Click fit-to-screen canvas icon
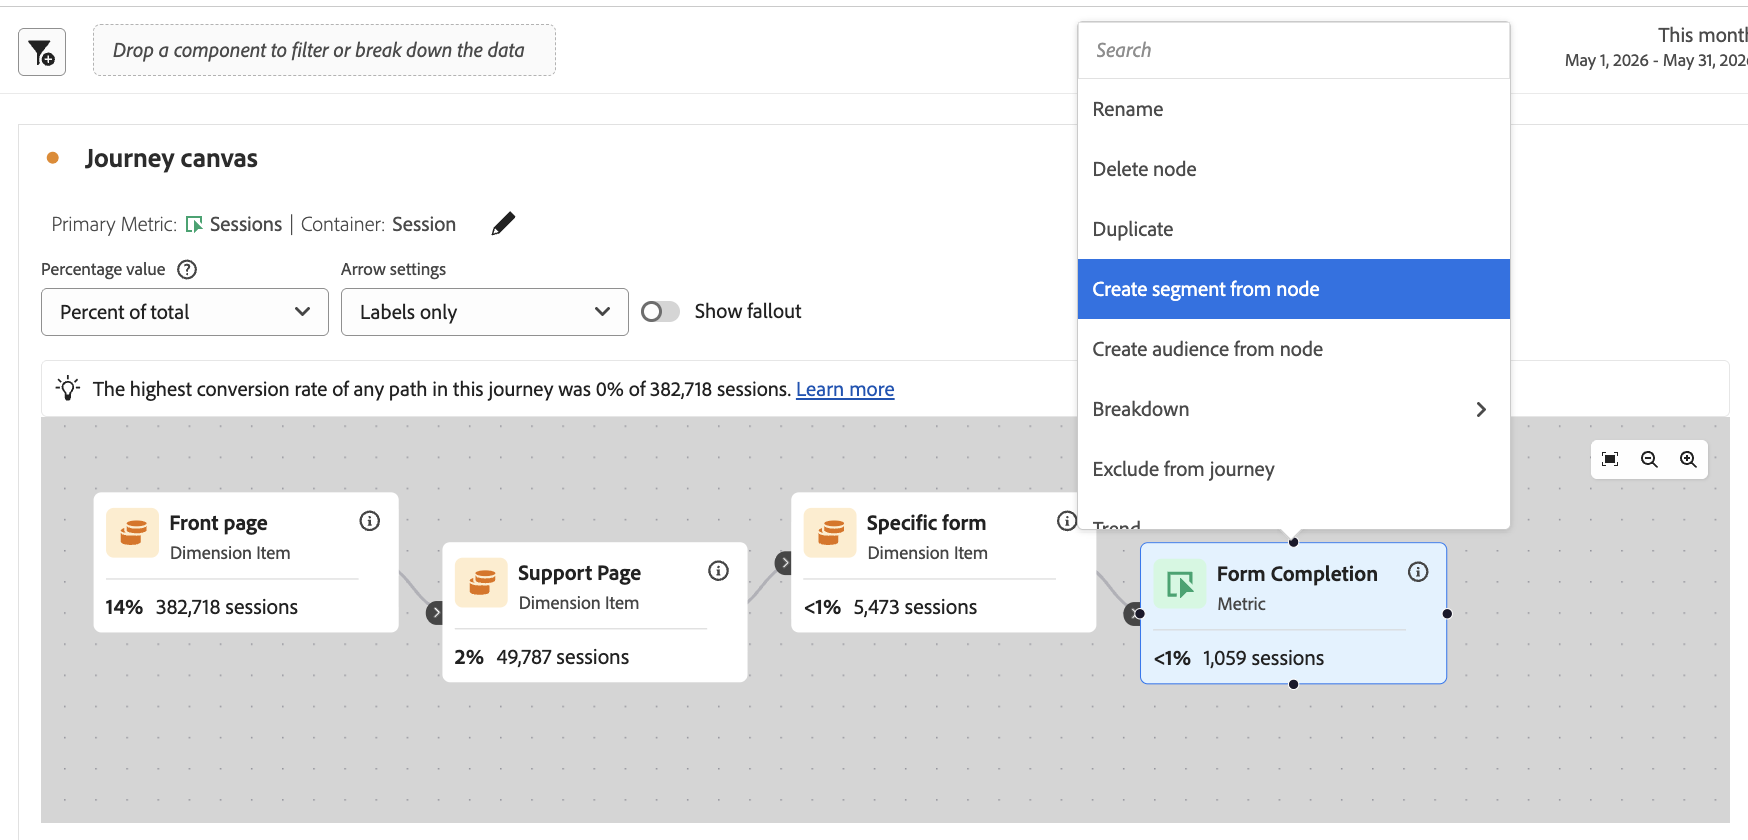 (1610, 459)
